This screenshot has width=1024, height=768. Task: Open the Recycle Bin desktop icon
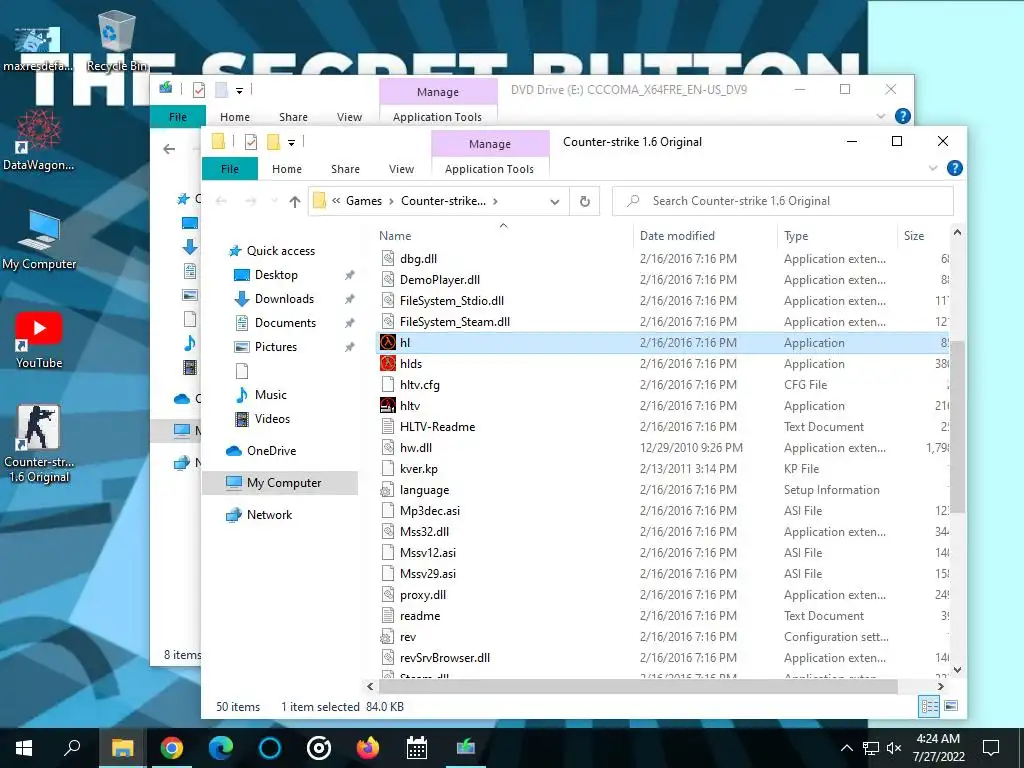(117, 40)
